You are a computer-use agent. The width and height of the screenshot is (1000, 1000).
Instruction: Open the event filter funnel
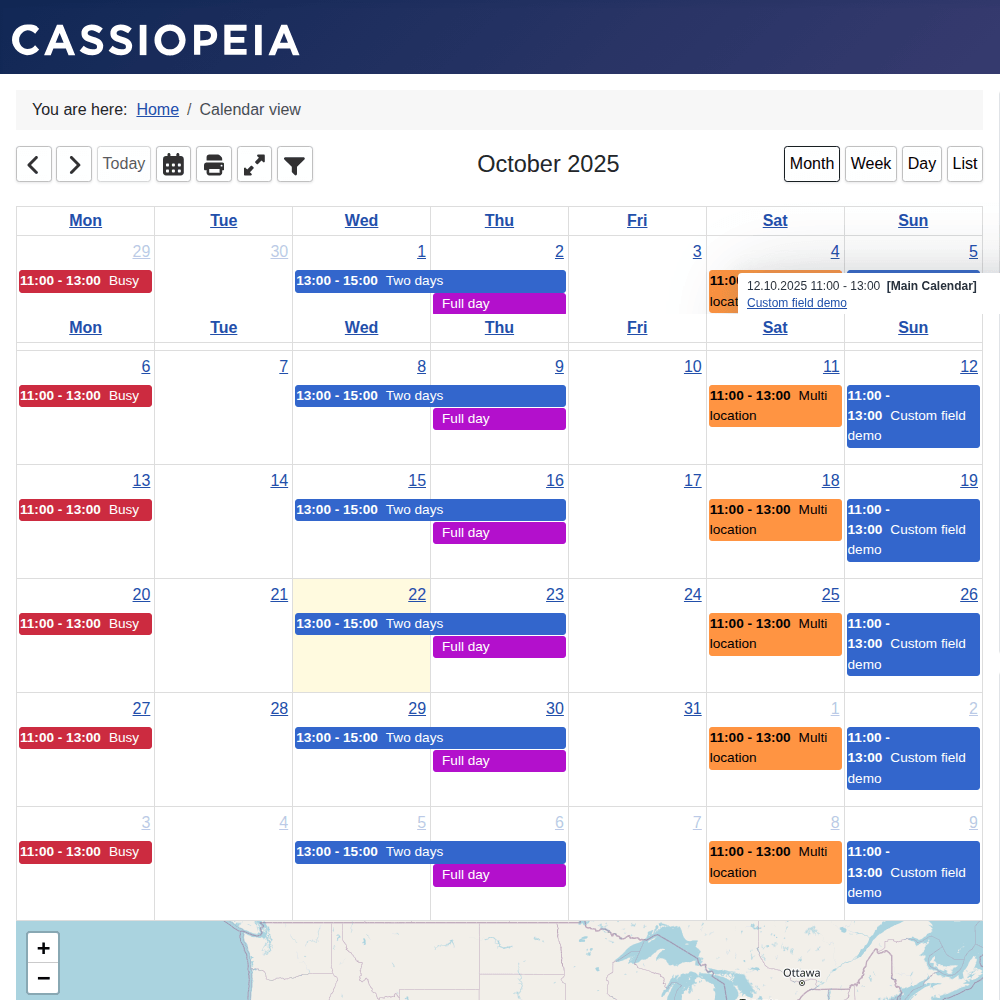(294, 164)
